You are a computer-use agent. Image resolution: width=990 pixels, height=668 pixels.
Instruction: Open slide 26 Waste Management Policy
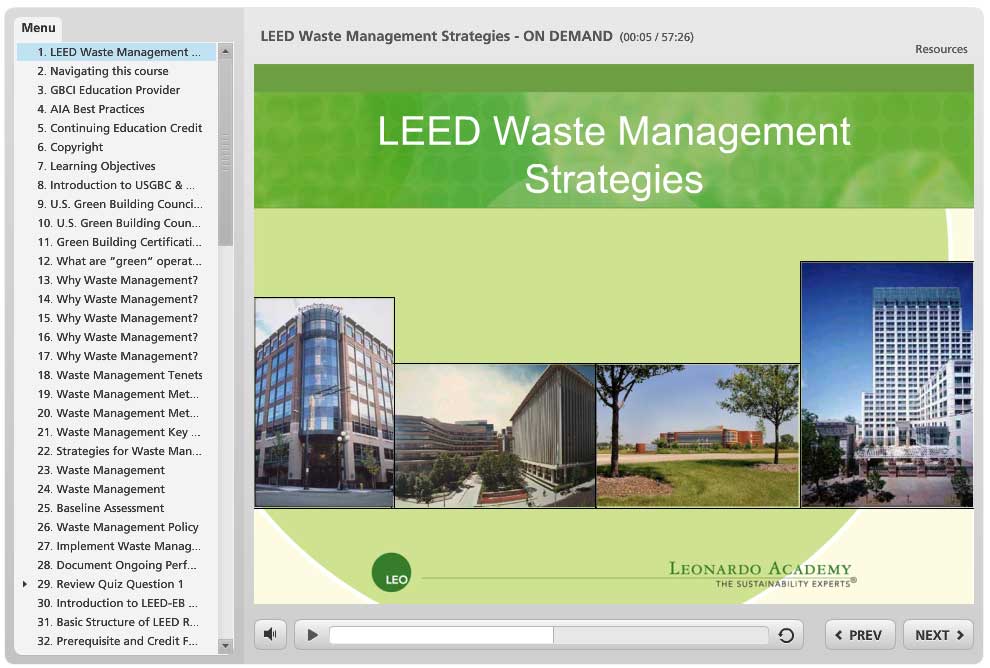click(x=116, y=527)
